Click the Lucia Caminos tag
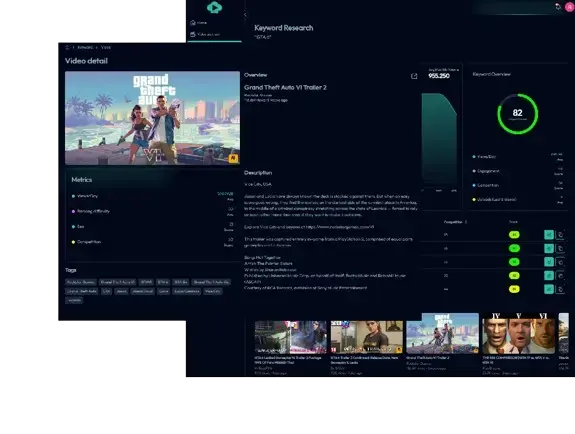Image resolution: width=575 pixels, height=434 pixels. [187, 291]
